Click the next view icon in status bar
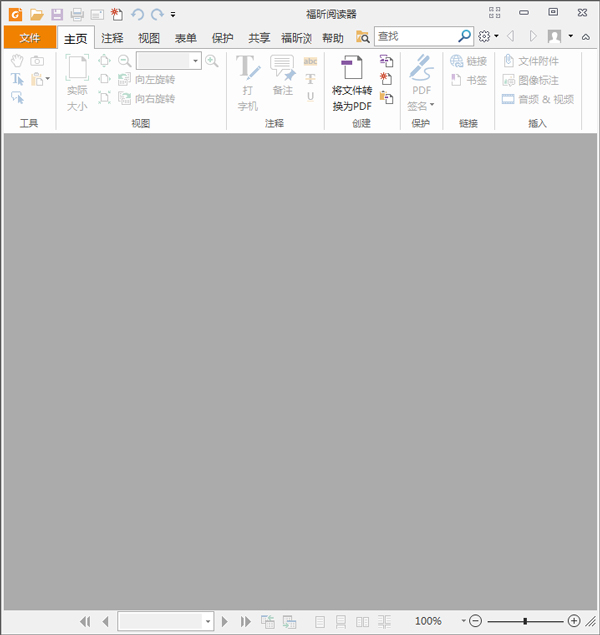The height and width of the screenshot is (635, 600). point(289,622)
